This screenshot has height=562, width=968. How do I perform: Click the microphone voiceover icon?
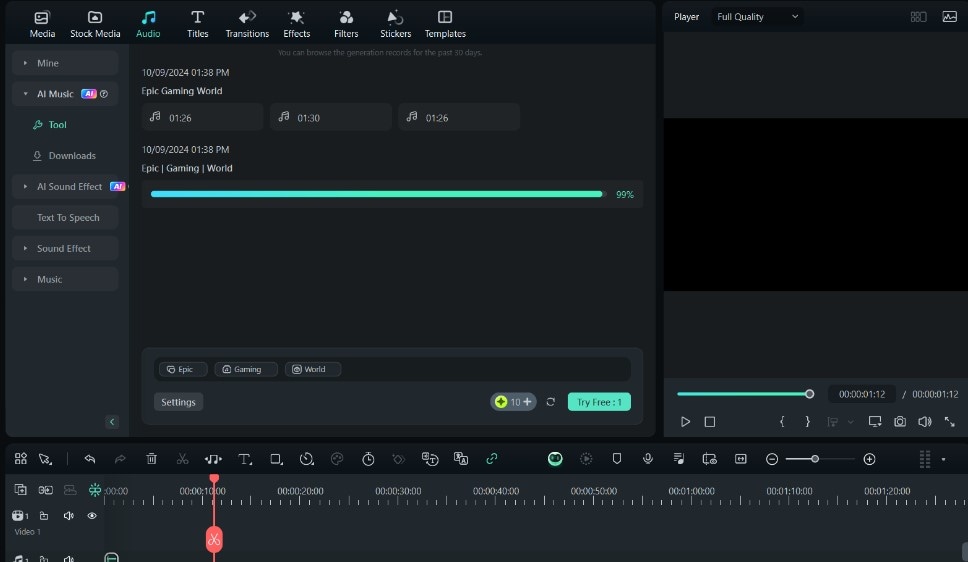click(648, 459)
